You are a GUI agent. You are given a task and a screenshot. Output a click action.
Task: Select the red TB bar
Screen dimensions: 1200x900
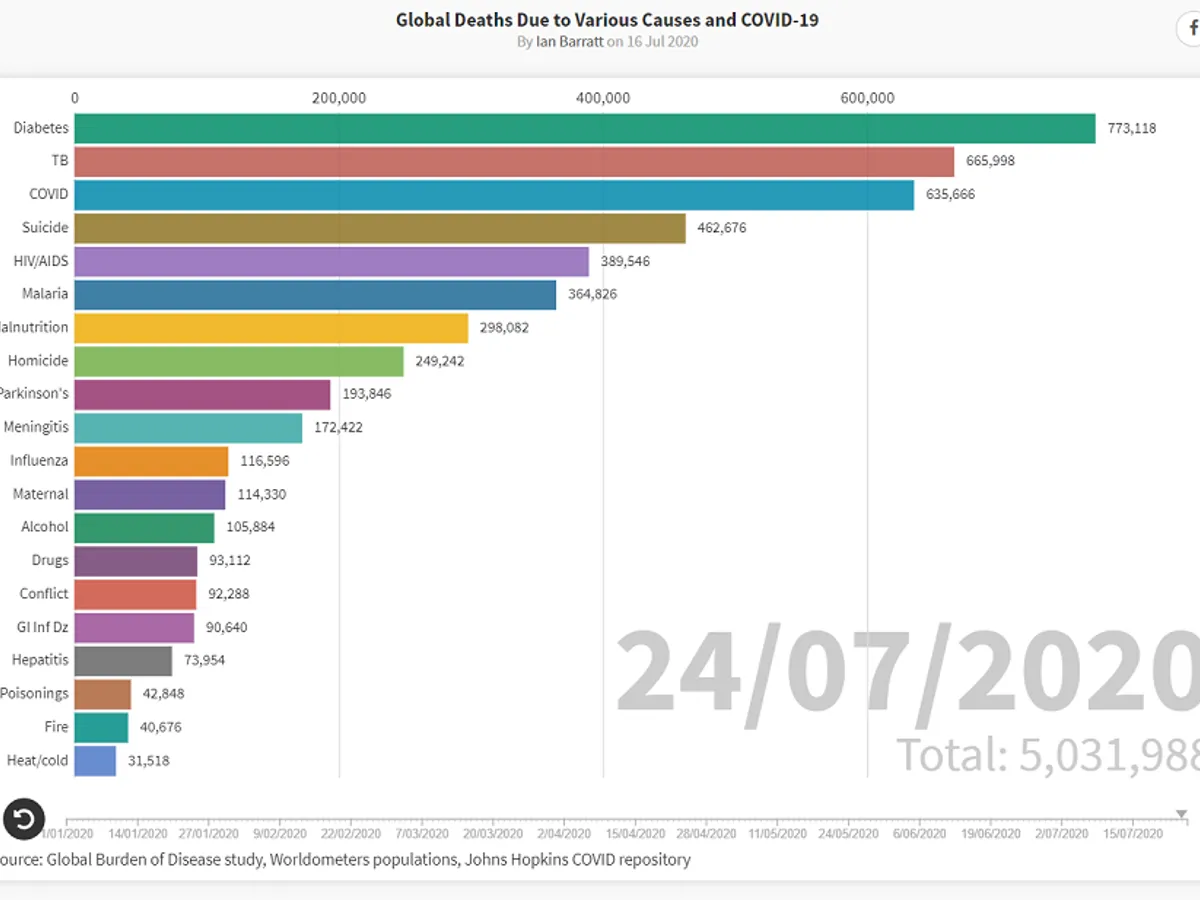[x=514, y=161]
